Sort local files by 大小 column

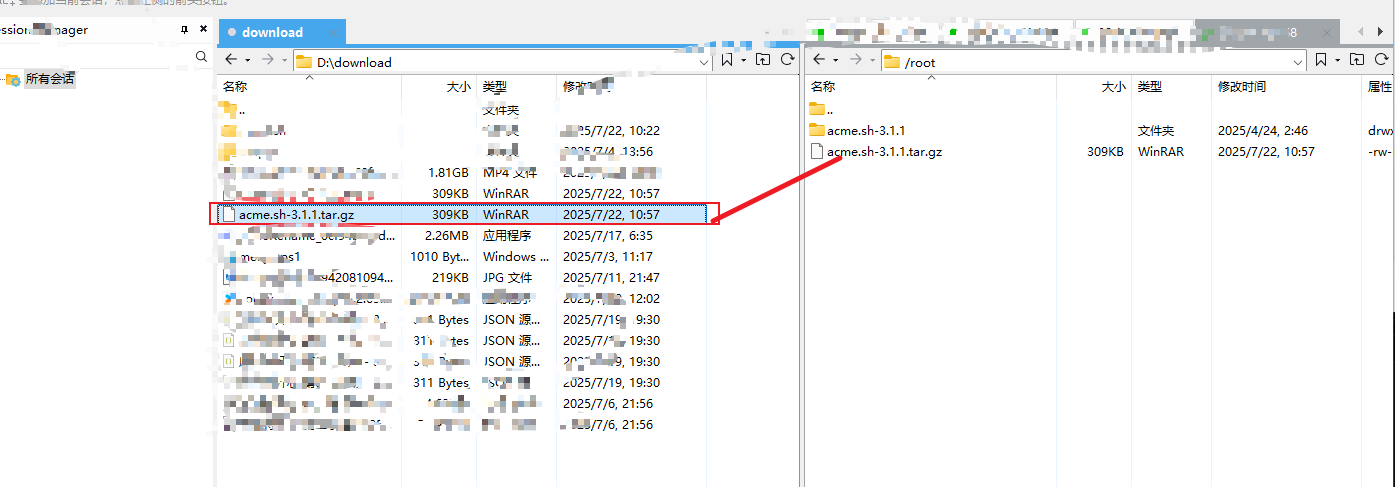(458, 87)
